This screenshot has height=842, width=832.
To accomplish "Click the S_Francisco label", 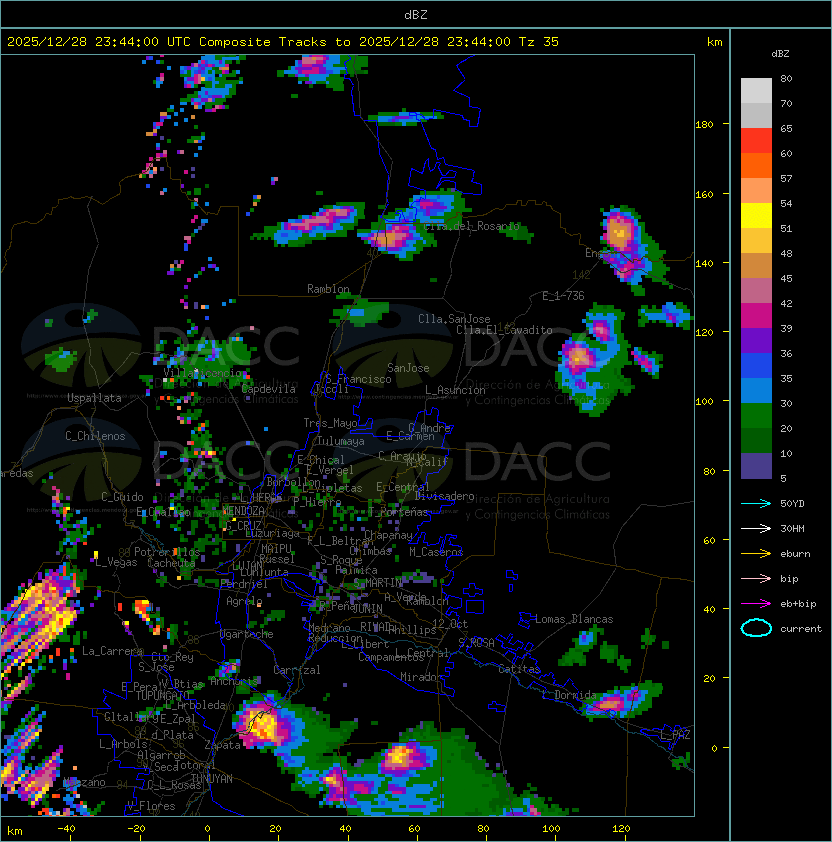I will pyautogui.click(x=358, y=379).
